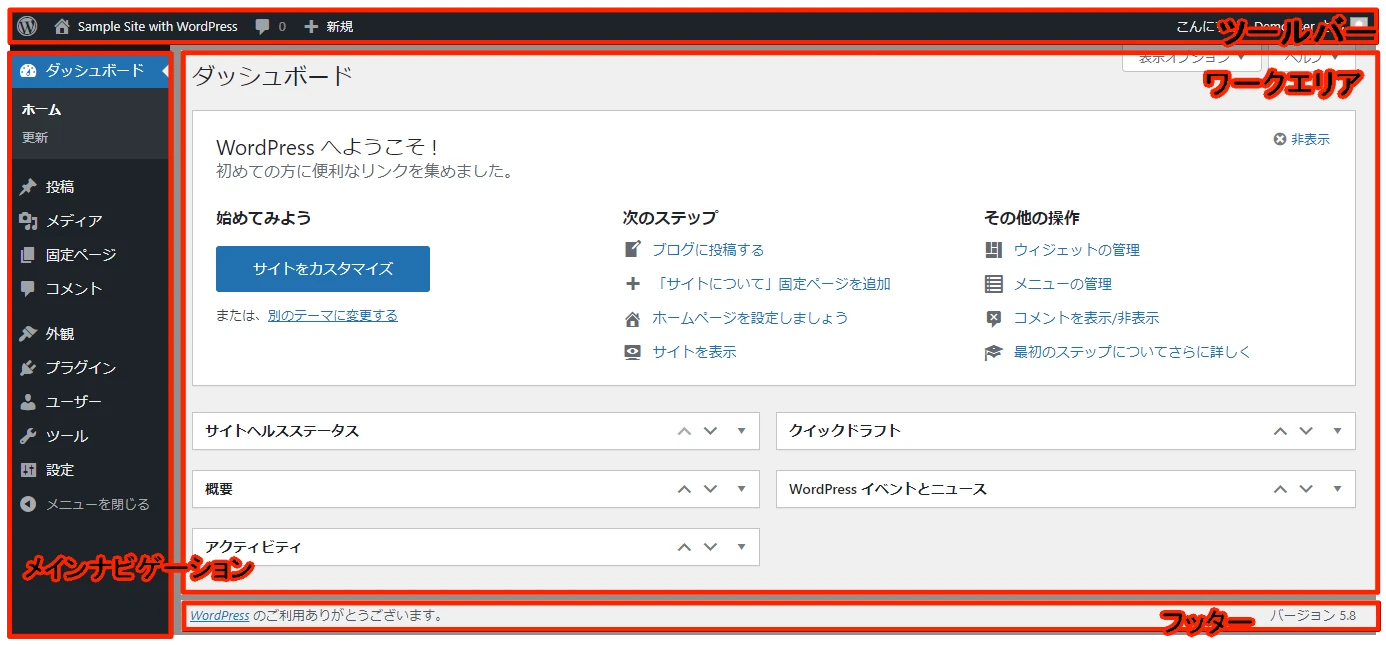Move クイックドラフト panel down
The width and height of the screenshot is (1386, 645).
coord(1306,431)
